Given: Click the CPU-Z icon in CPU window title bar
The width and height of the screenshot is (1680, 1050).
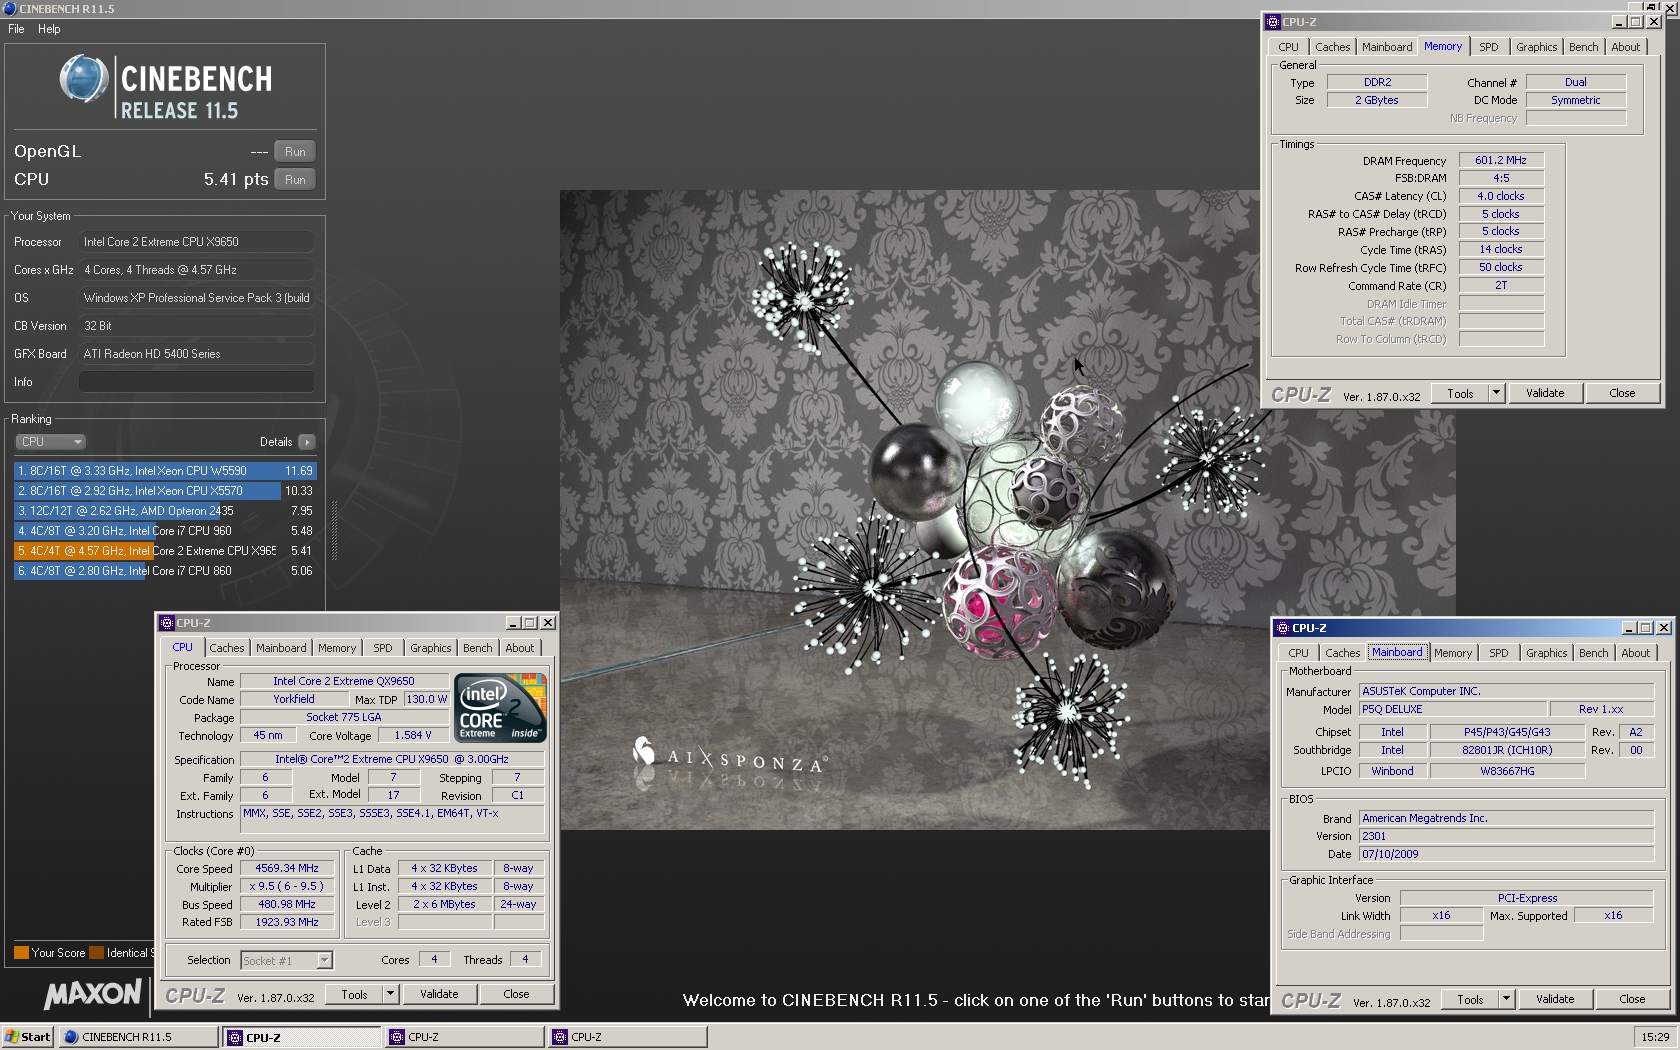Looking at the screenshot, I should 167,623.
